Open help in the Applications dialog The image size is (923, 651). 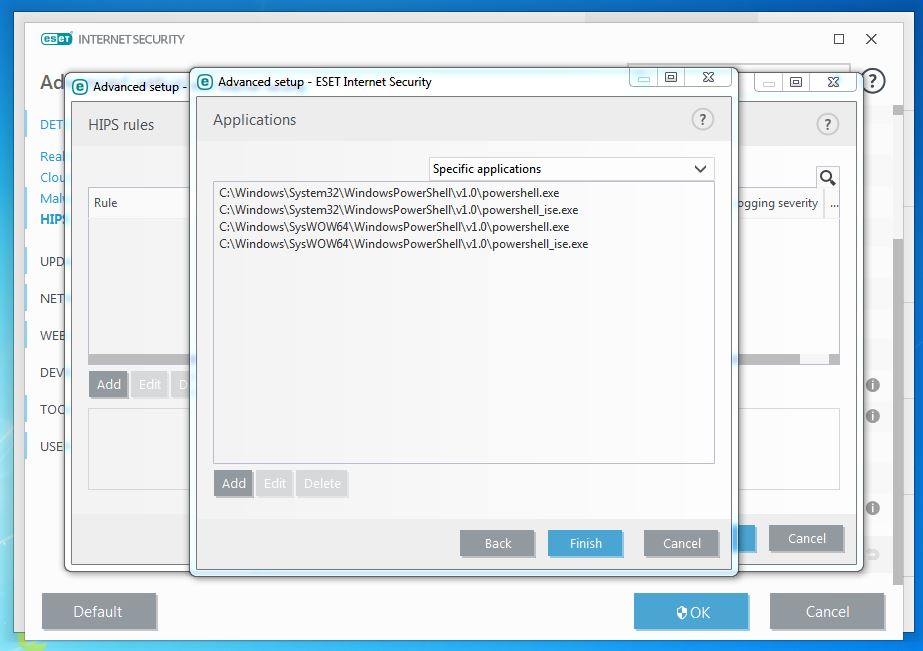pyautogui.click(x=702, y=119)
